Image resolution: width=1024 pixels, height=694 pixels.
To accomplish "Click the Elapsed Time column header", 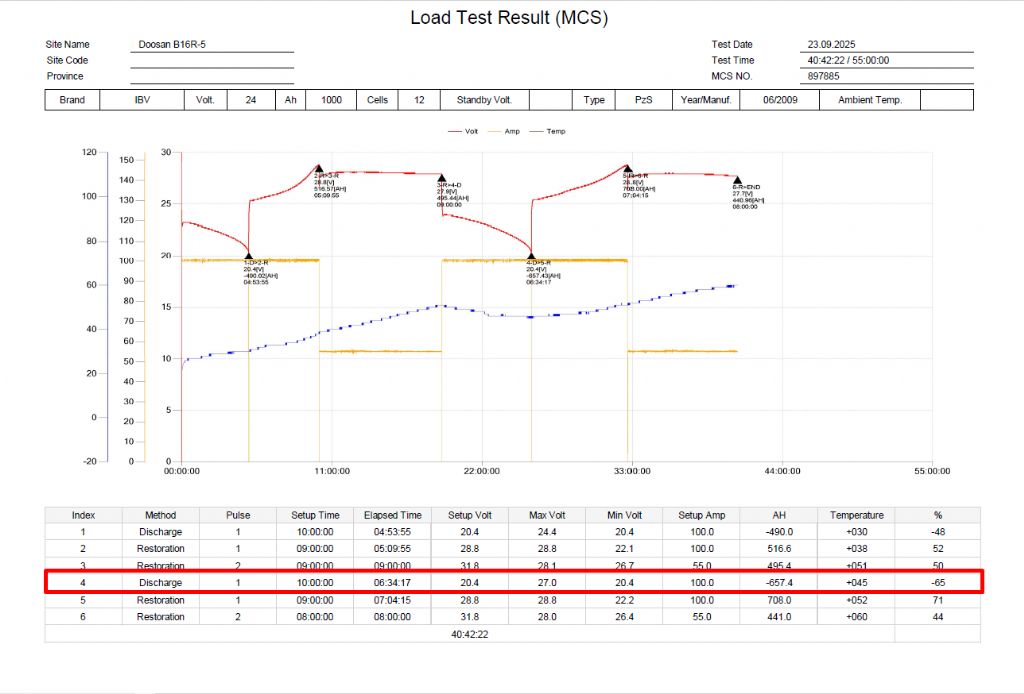I will [x=392, y=515].
